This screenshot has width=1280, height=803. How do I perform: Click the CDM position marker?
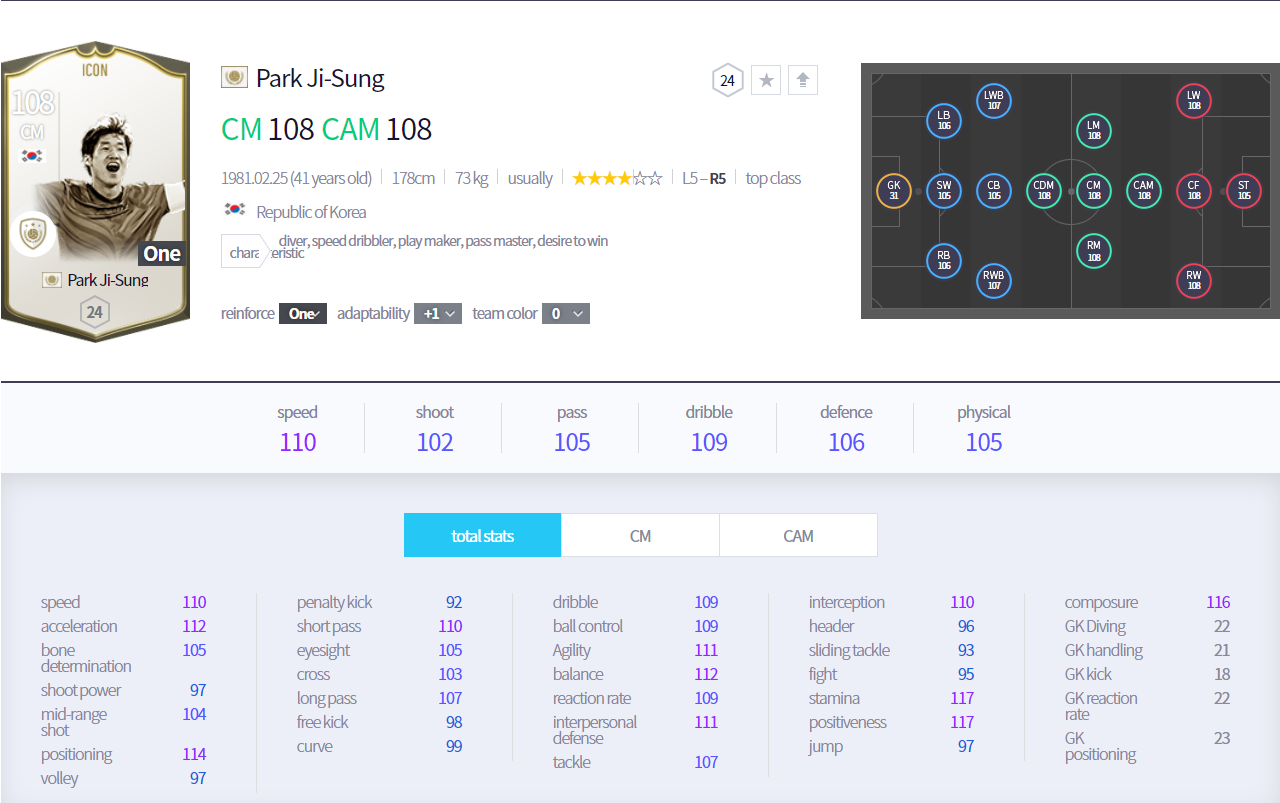pos(1043,190)
